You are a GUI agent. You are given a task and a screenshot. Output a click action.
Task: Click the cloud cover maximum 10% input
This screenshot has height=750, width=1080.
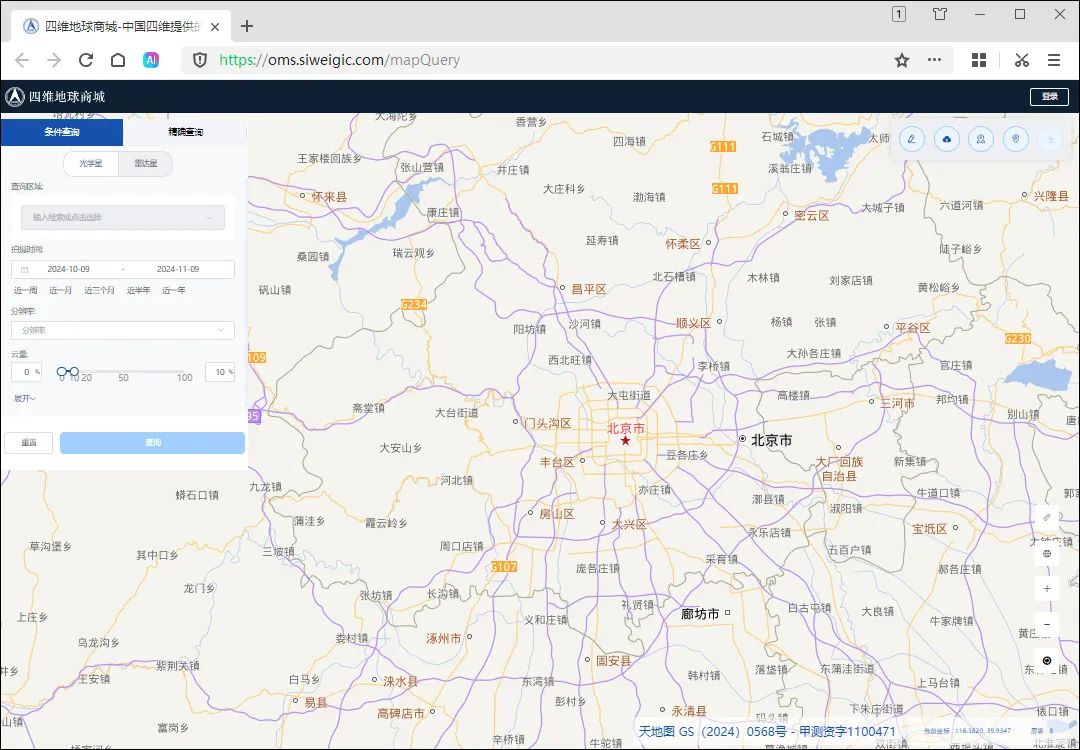220,372
